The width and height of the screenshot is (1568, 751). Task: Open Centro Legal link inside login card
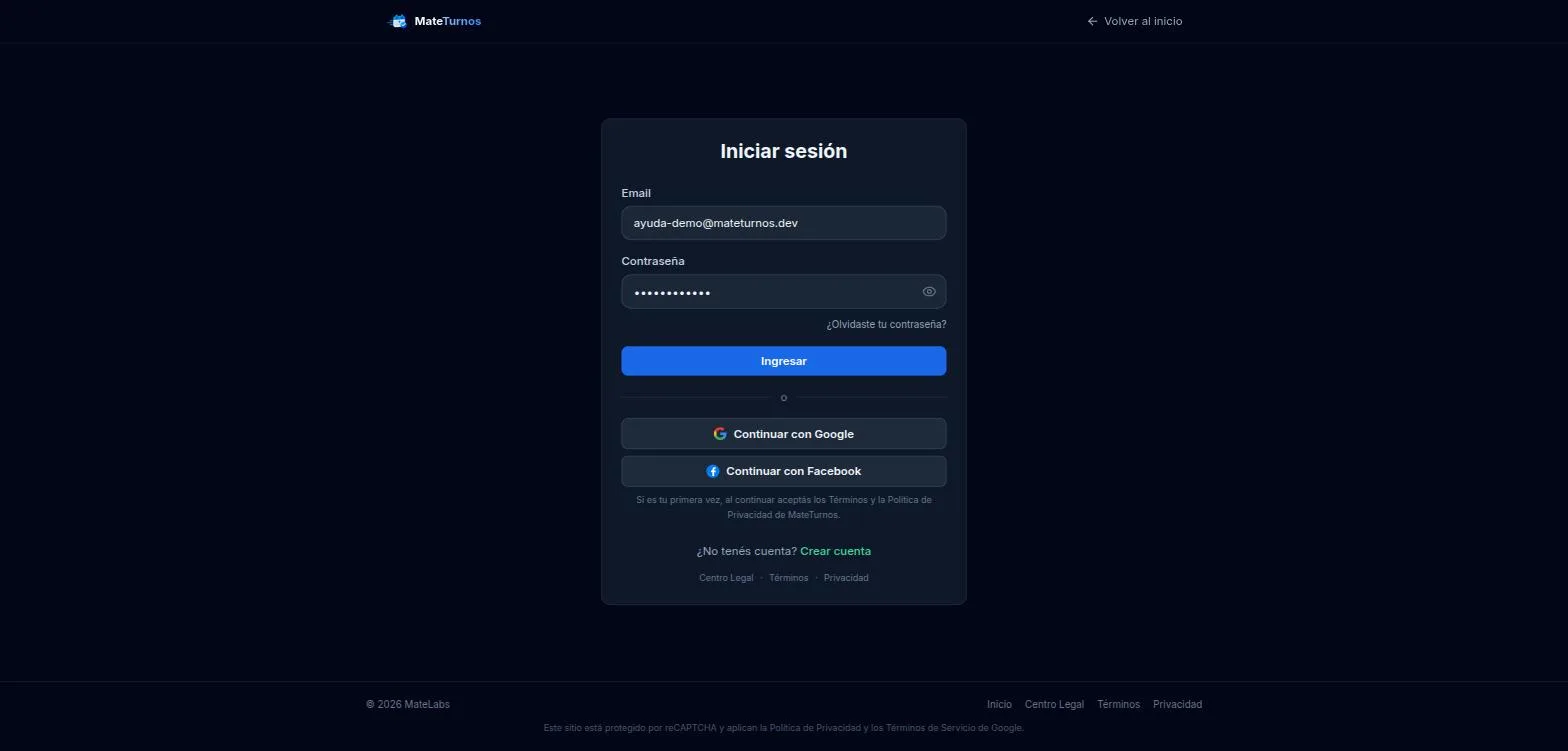pyautogui.click(x=726, y=578)
